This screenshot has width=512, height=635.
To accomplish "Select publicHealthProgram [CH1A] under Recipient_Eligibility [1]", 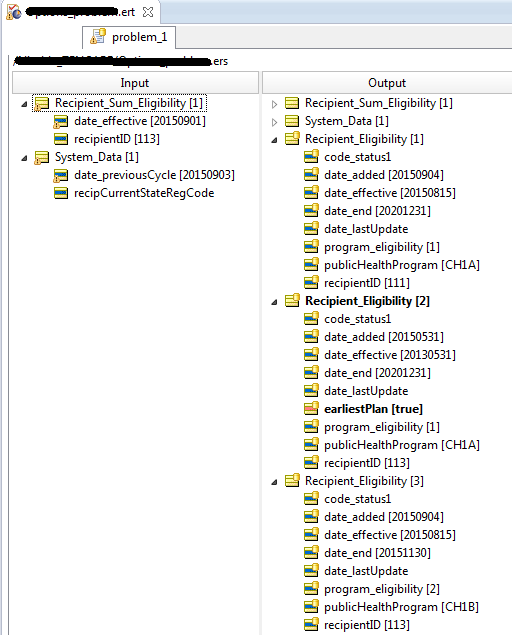I will [401, 265].
